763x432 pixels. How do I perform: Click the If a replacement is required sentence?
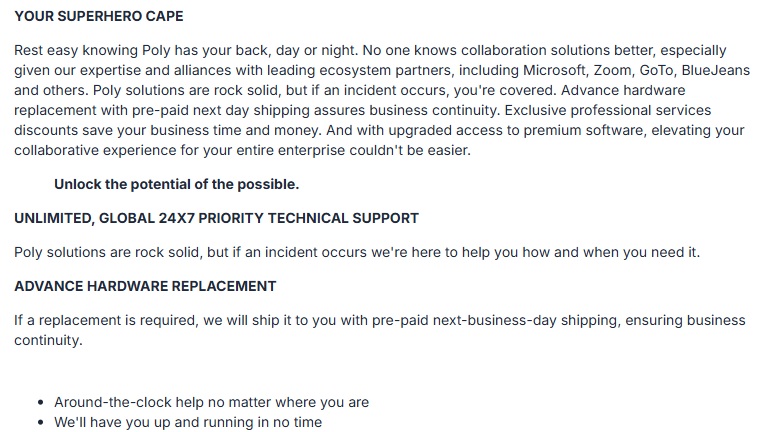click(380, 330)
